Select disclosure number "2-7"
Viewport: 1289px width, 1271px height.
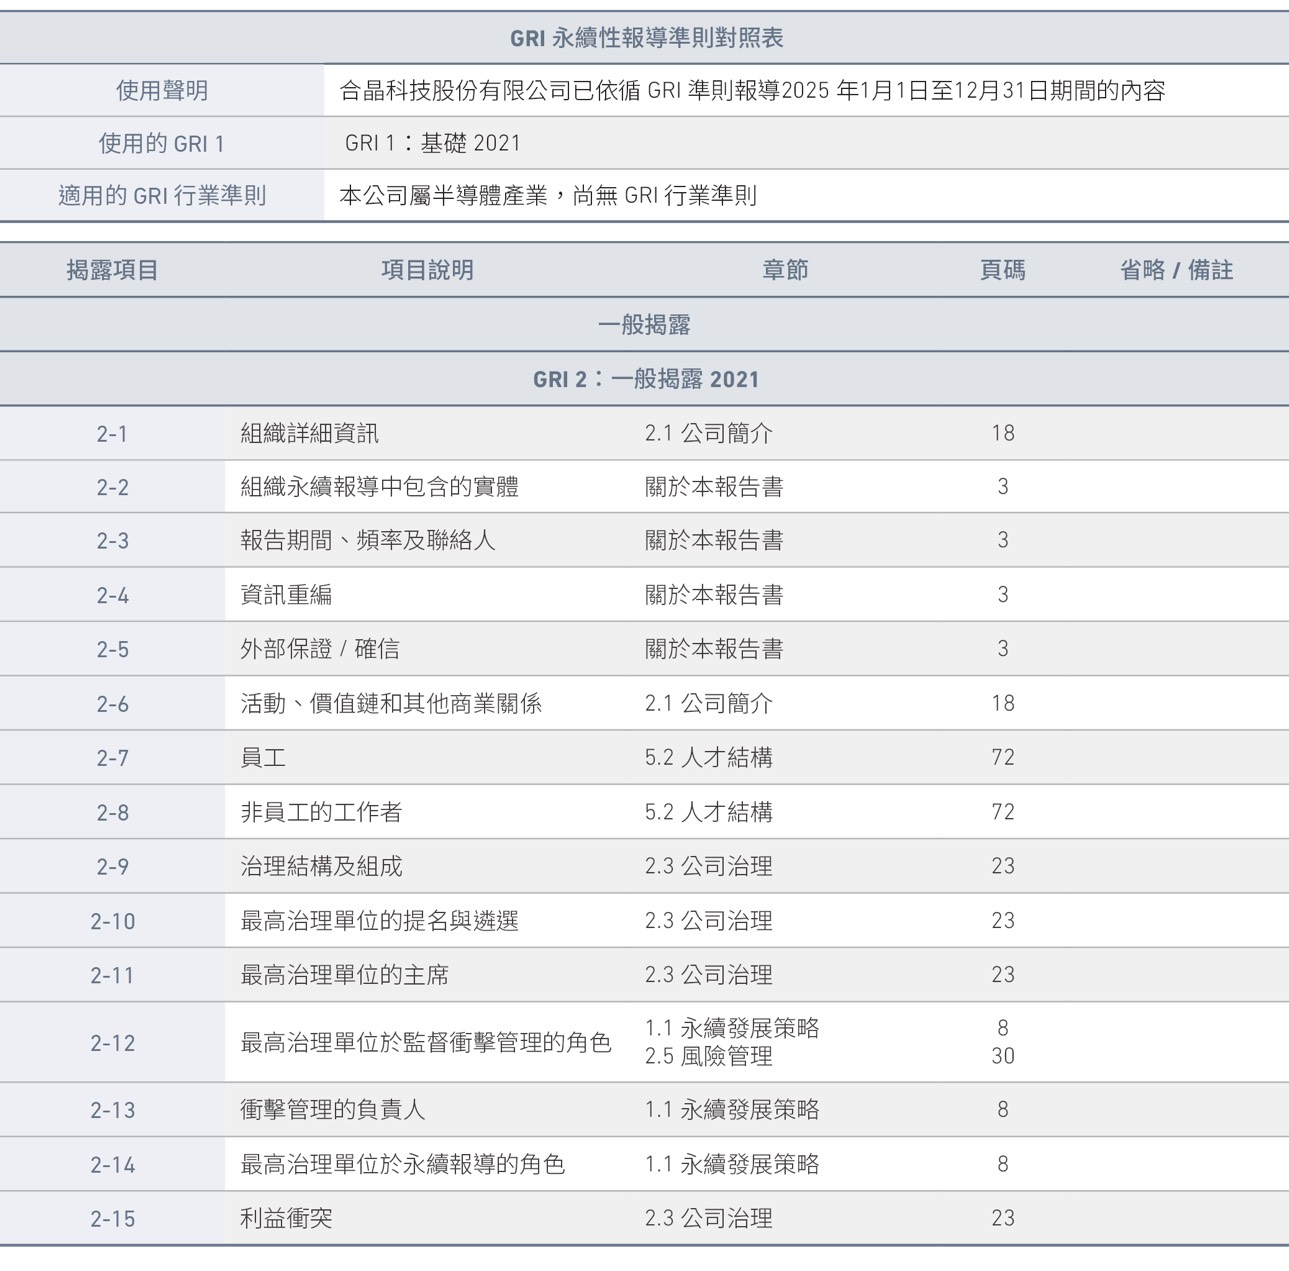[x=112, y=758]
